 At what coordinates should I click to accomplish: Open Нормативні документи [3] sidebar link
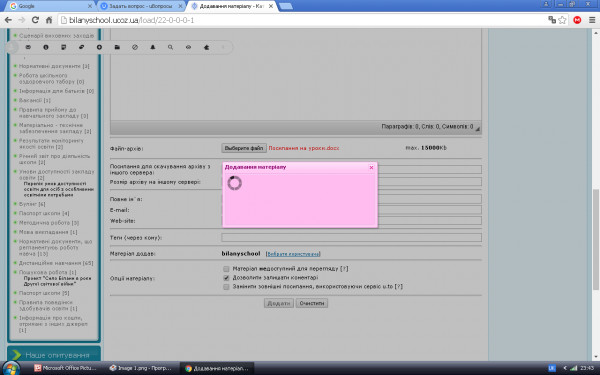pos(54,66)
